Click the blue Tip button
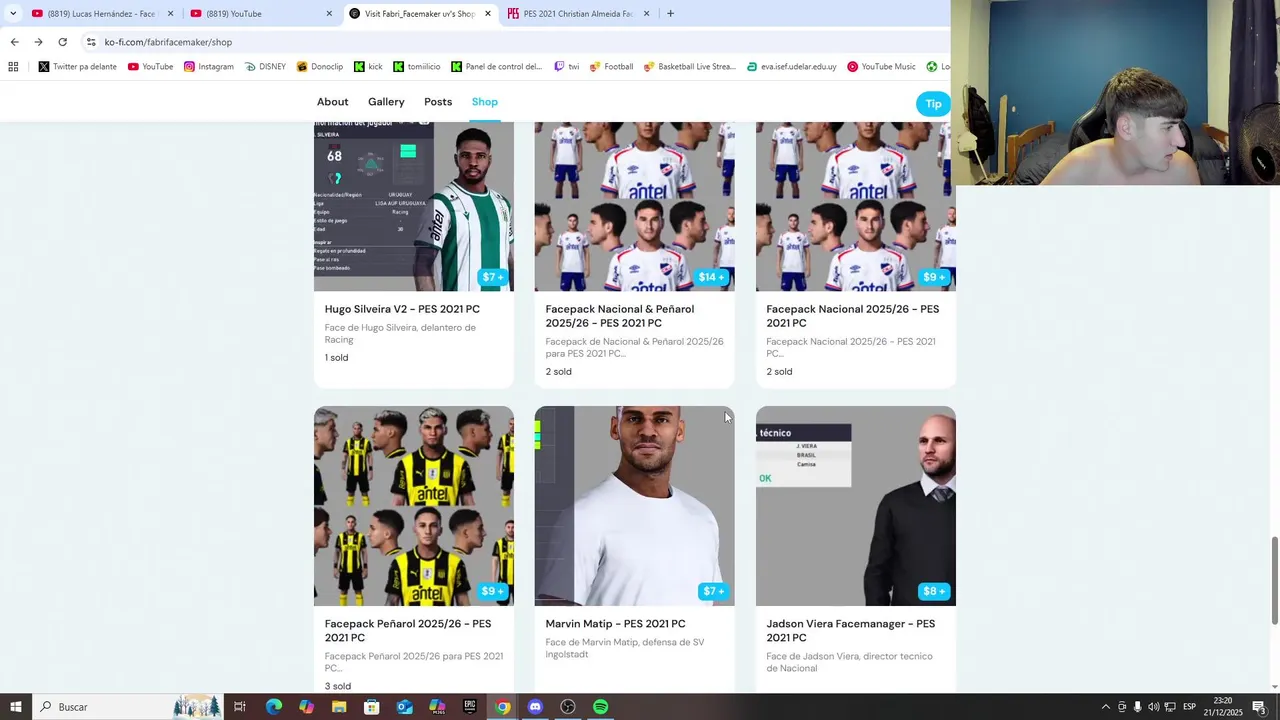The width and height of the screenshot is (1280, 720). 933,103
